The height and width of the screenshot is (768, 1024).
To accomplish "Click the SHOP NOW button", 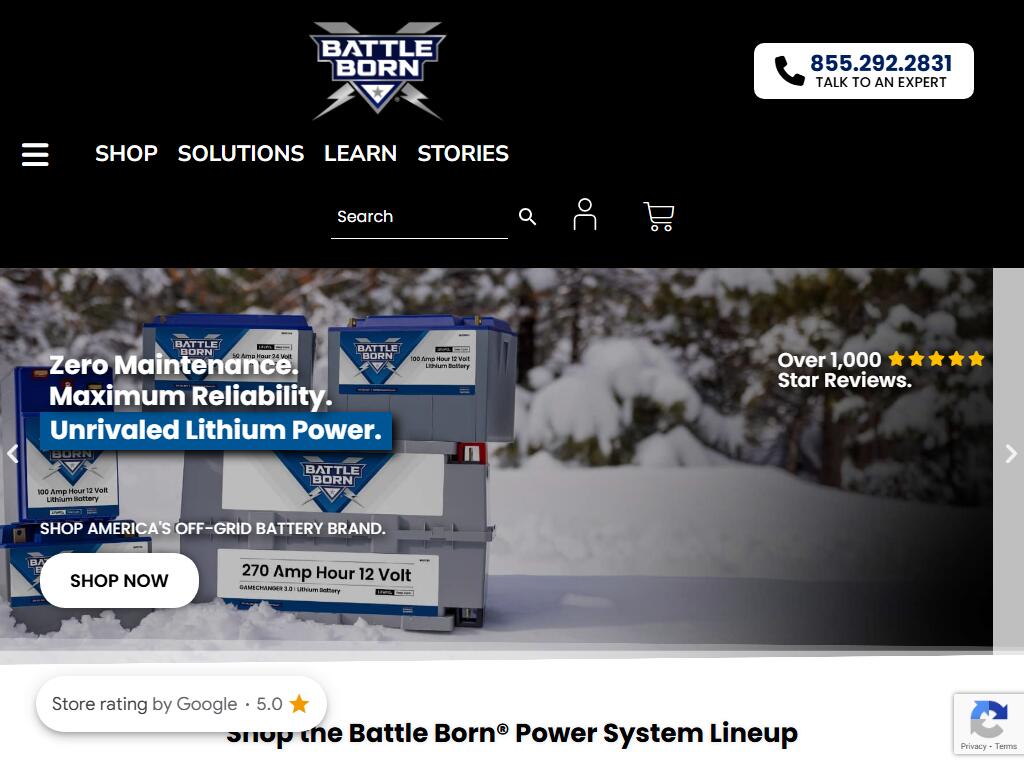I will click(120, 581).
